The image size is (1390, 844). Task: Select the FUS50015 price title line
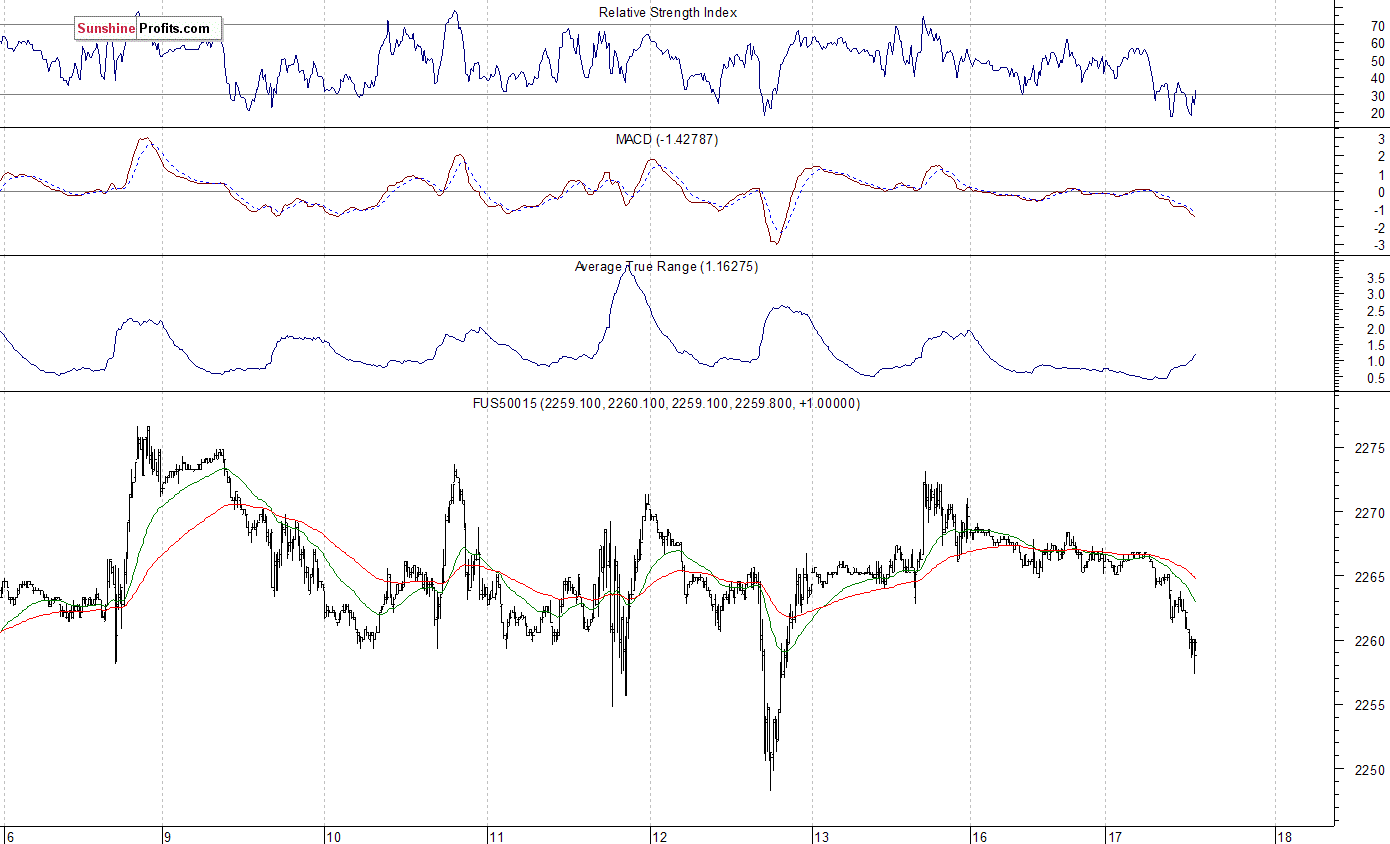(666, 403)
